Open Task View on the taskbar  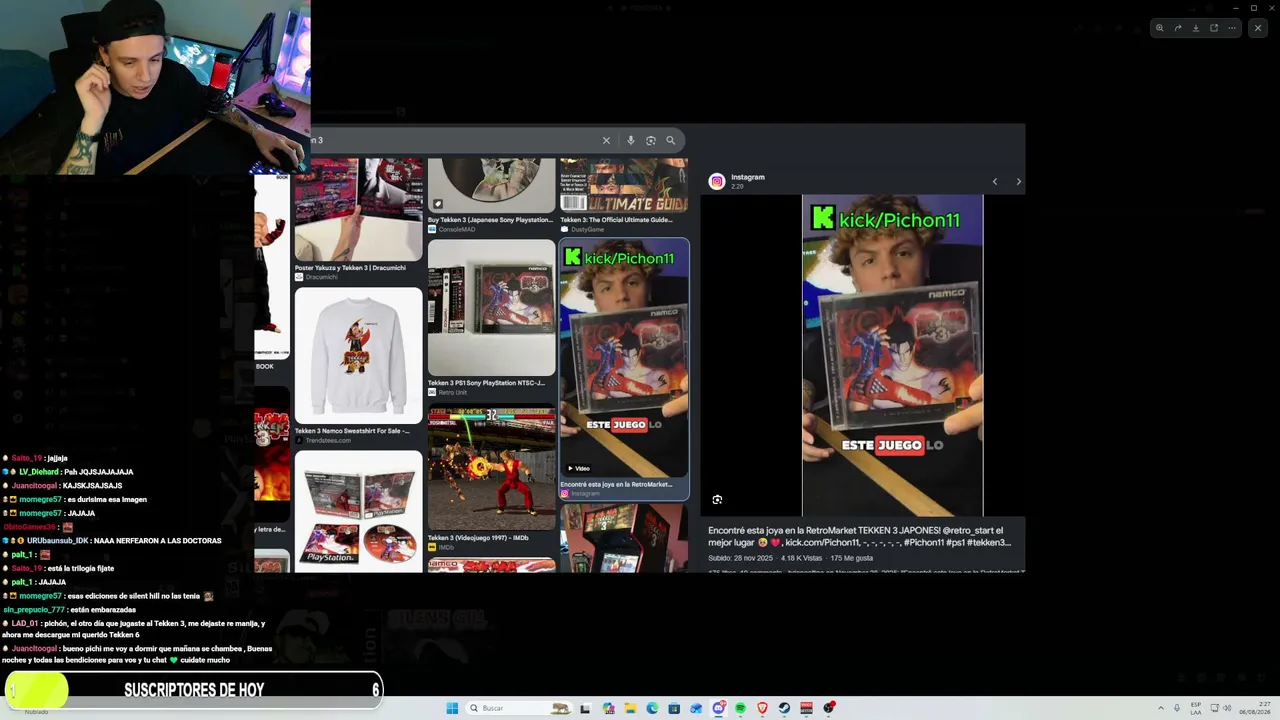585,708
